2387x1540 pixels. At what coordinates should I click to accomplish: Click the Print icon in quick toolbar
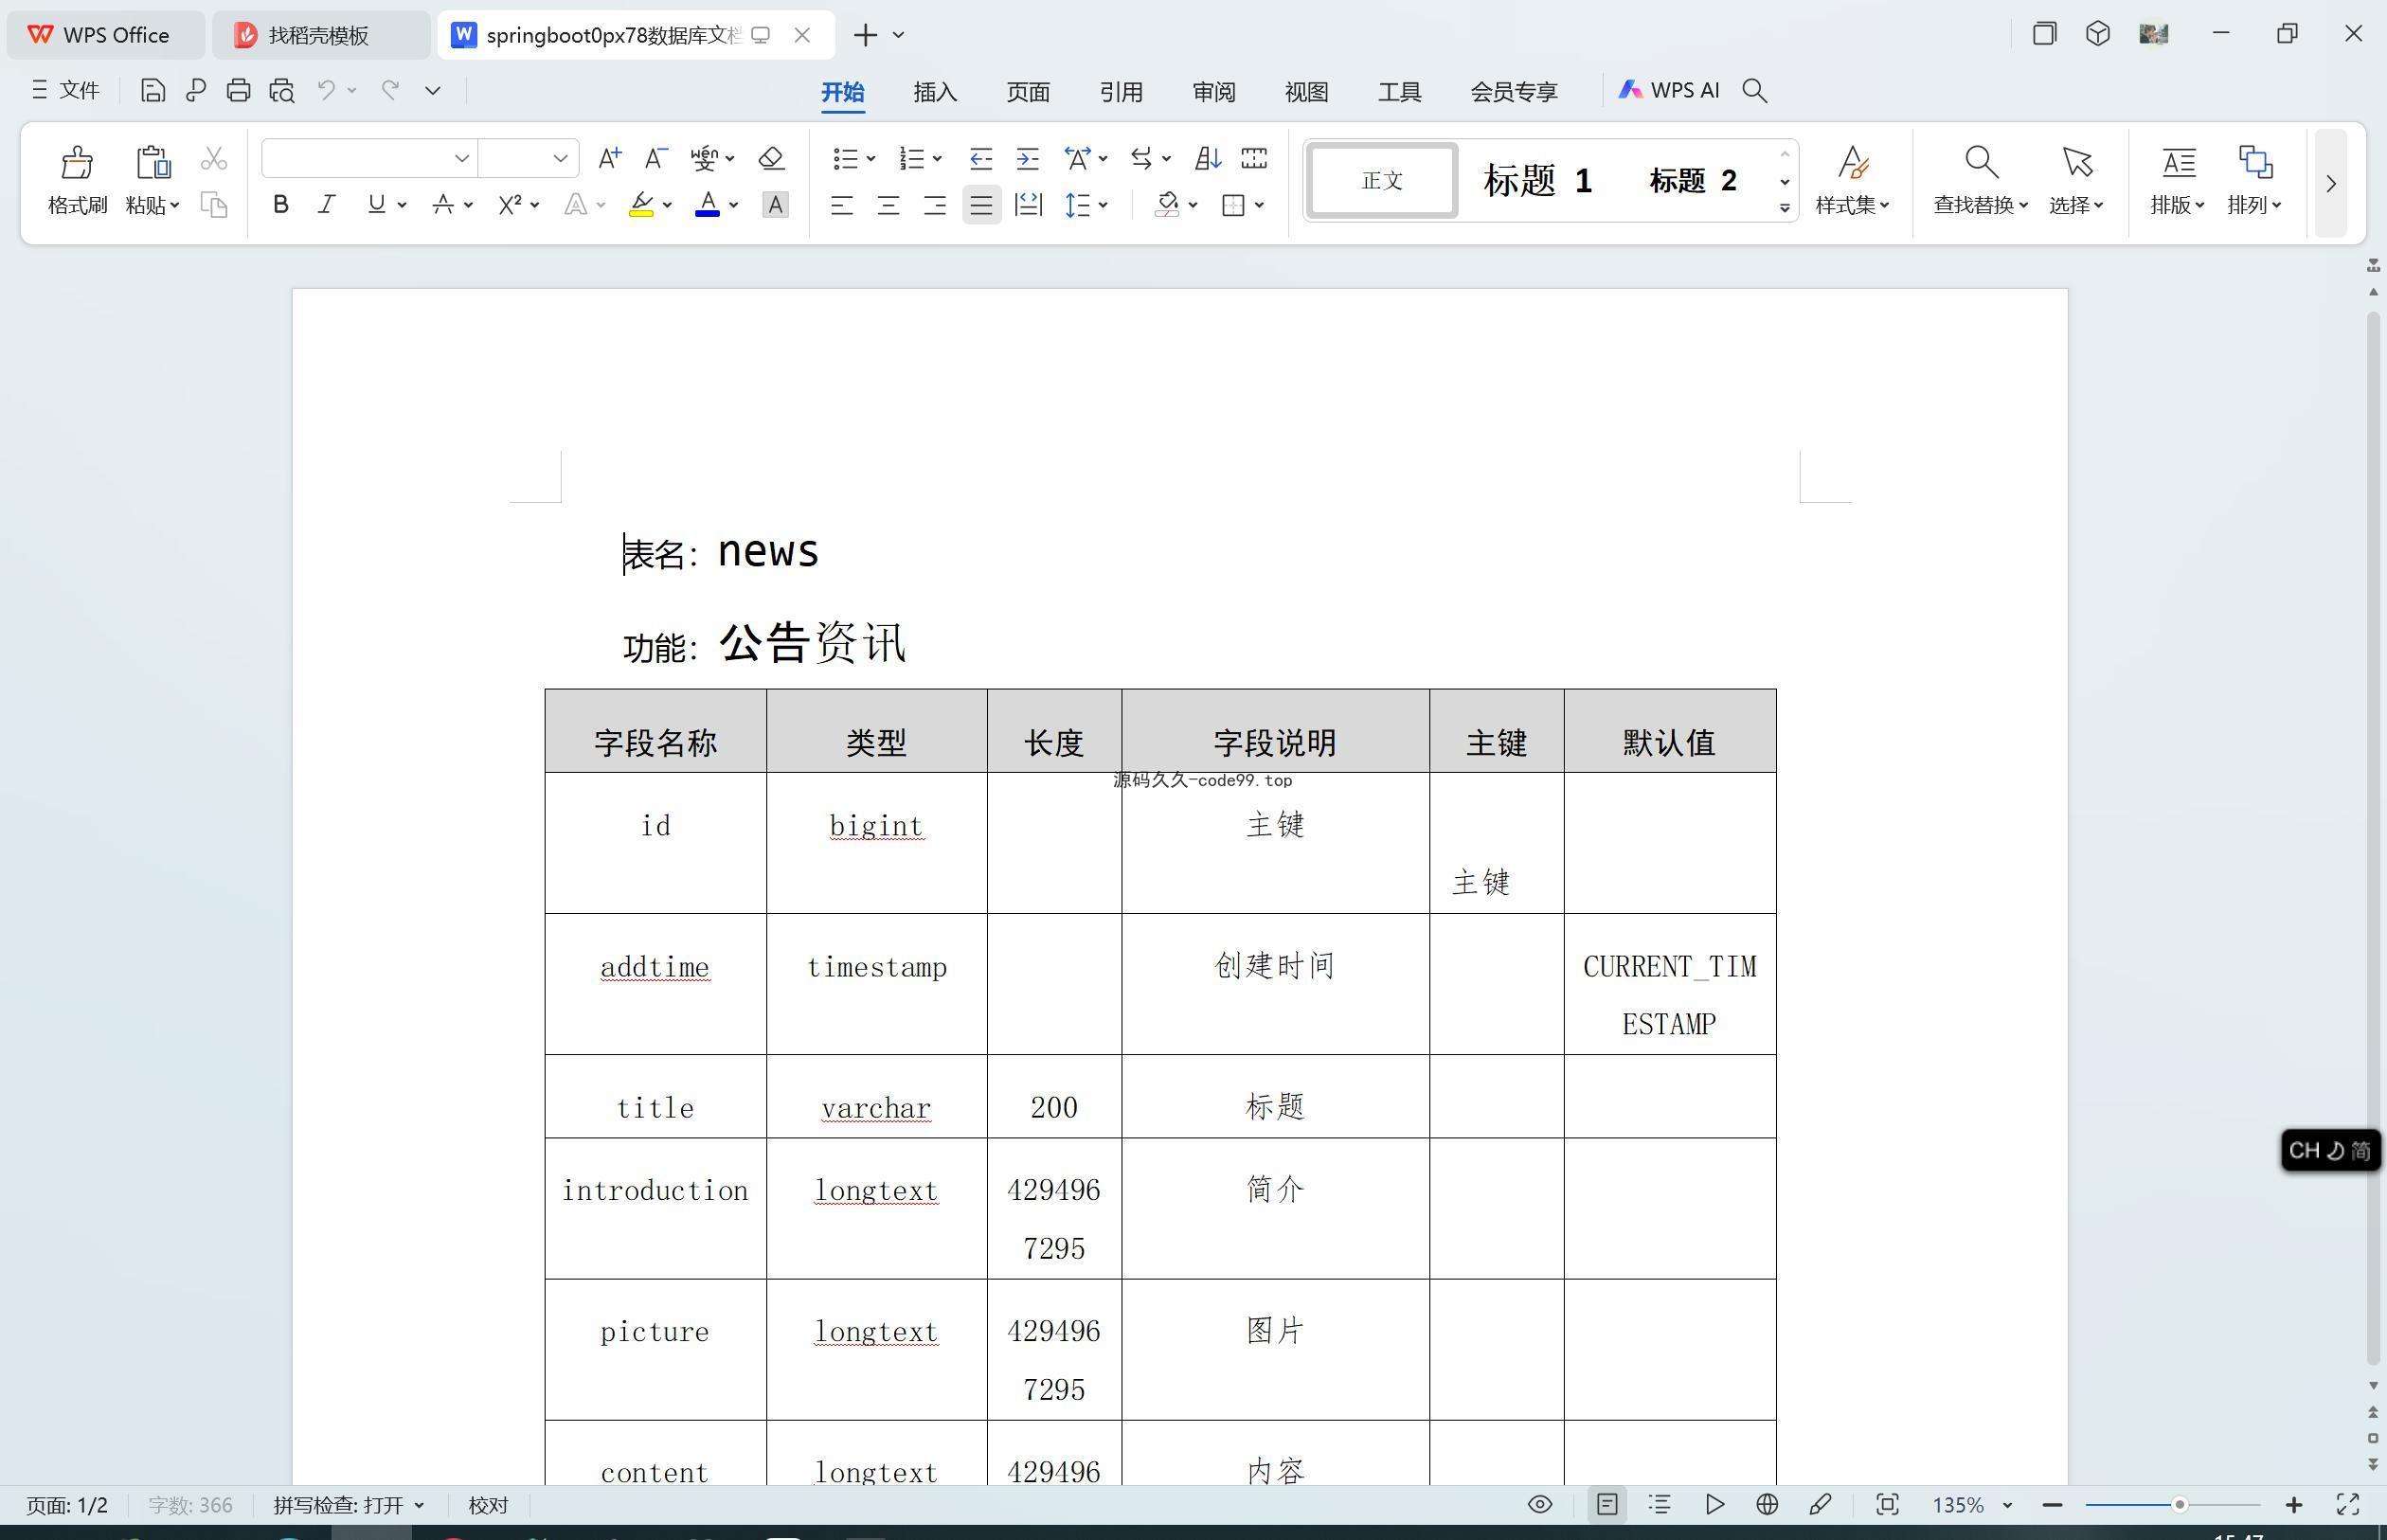point(238,91)
